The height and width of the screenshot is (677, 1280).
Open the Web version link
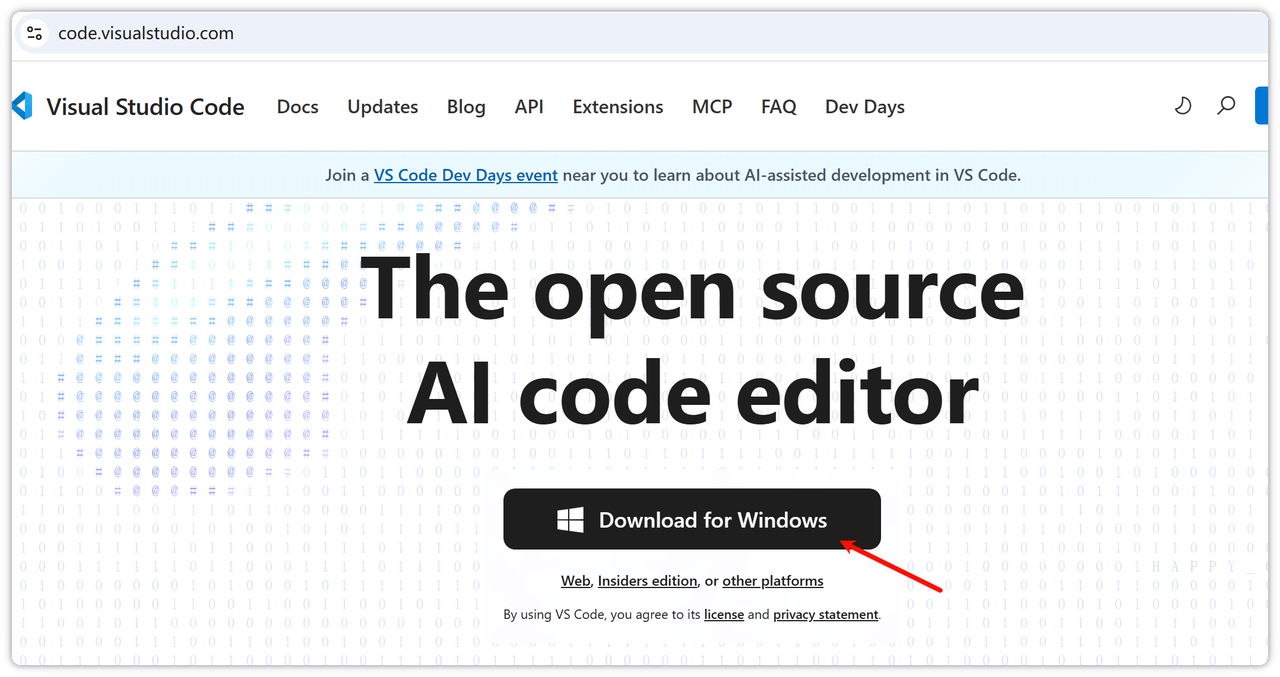click(x=575, y=581)
